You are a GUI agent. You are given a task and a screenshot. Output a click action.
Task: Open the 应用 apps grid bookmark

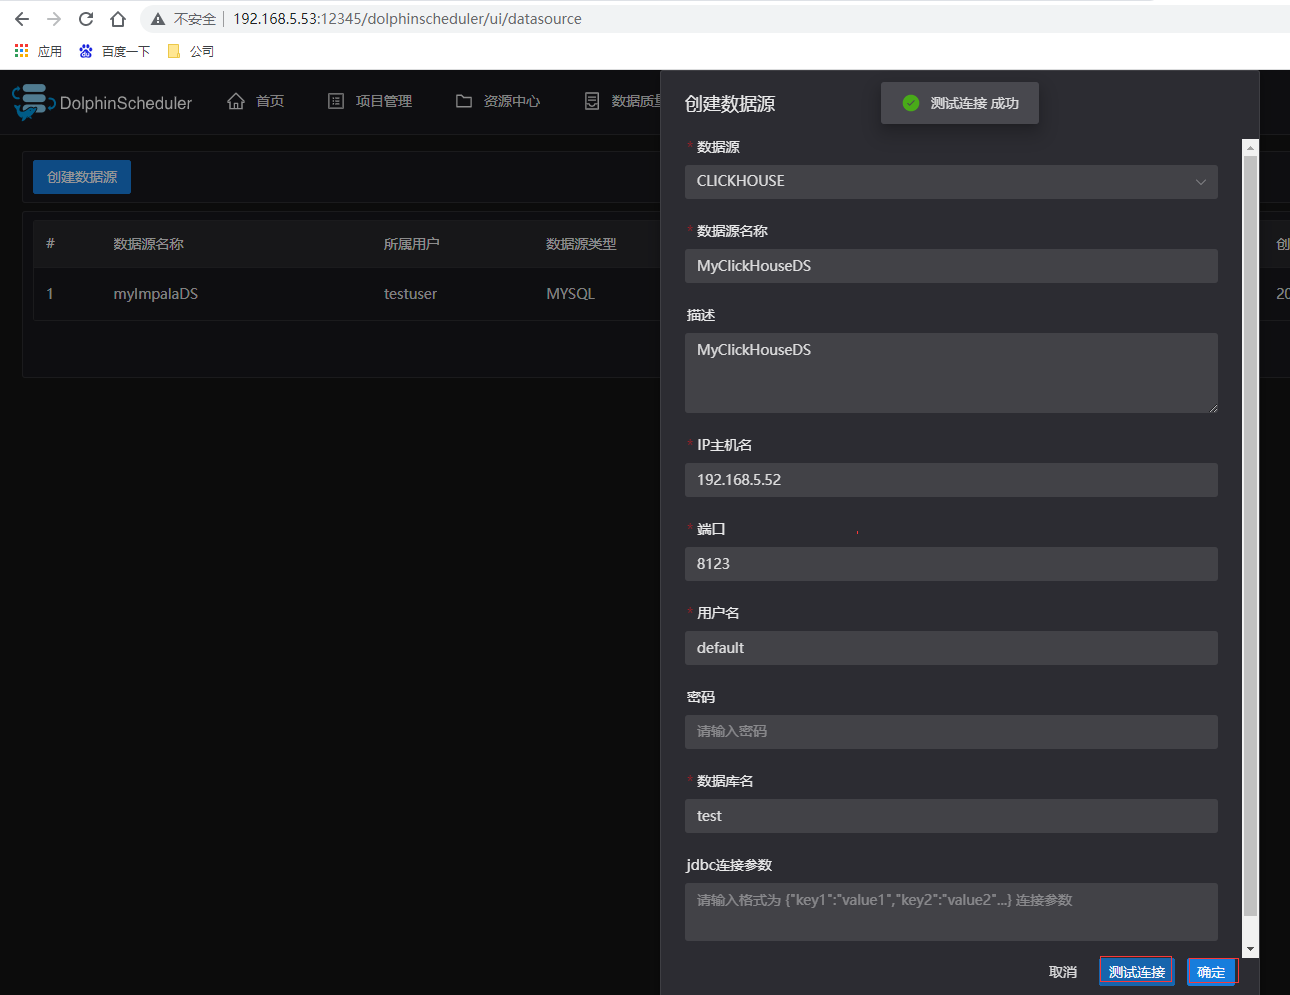[x=38, y=51]
